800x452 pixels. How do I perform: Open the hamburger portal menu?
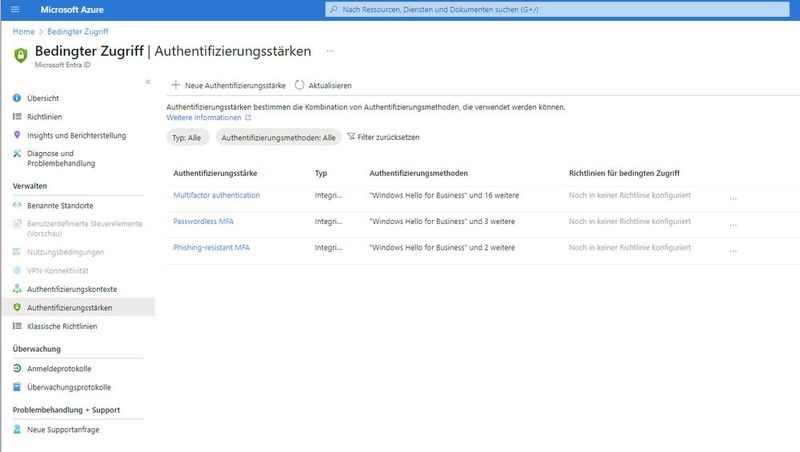15,9
